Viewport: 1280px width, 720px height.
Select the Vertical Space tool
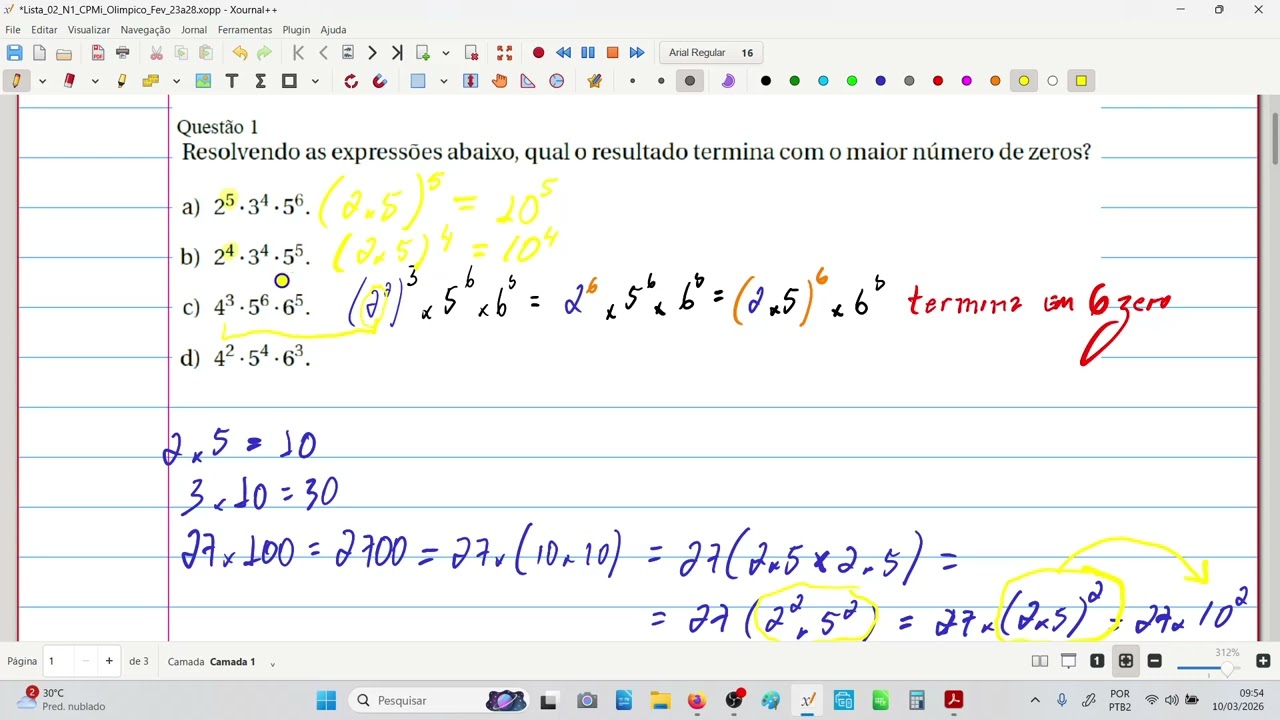[x=471, y=81]
